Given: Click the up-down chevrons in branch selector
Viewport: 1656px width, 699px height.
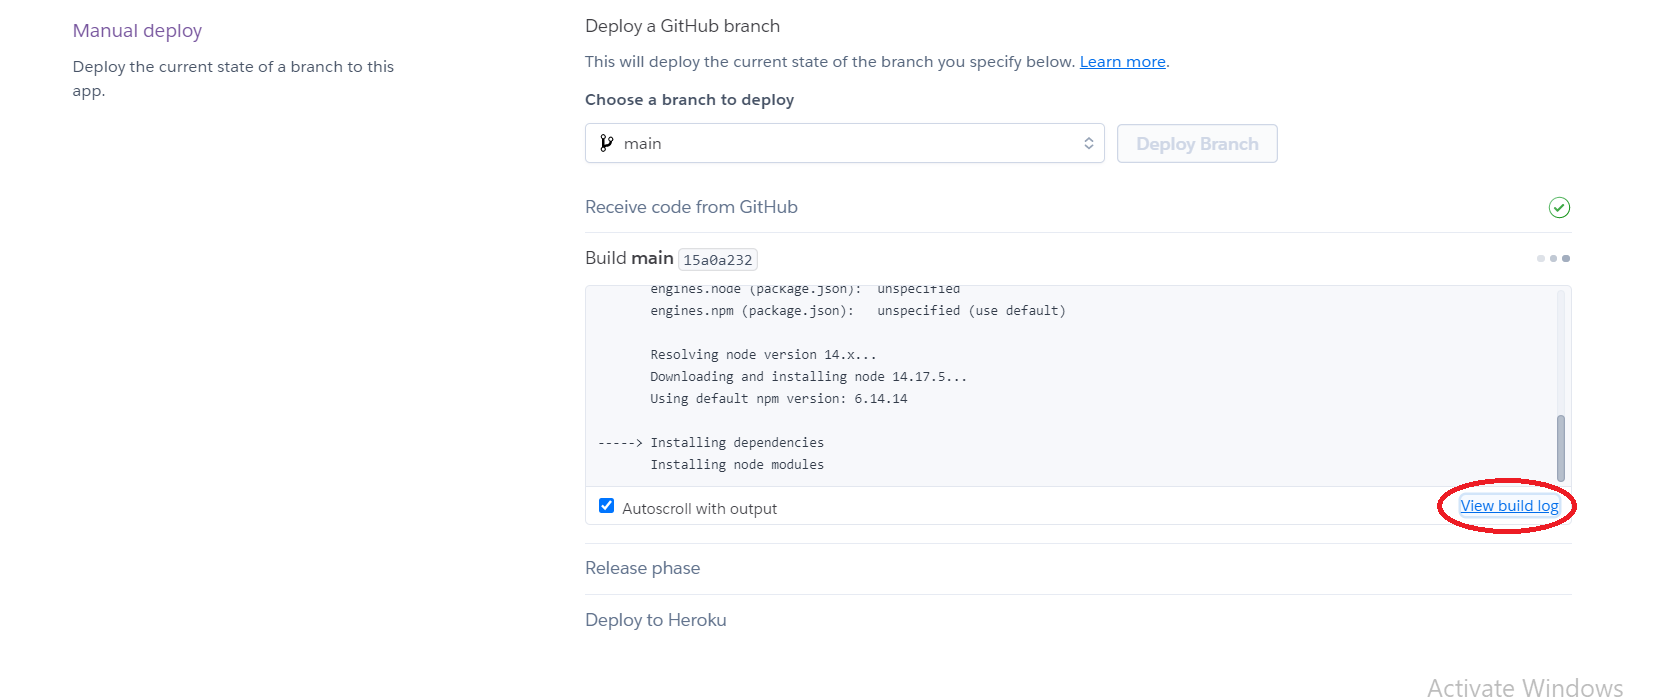Looking at the screenshot, I should coord(1089,143).
